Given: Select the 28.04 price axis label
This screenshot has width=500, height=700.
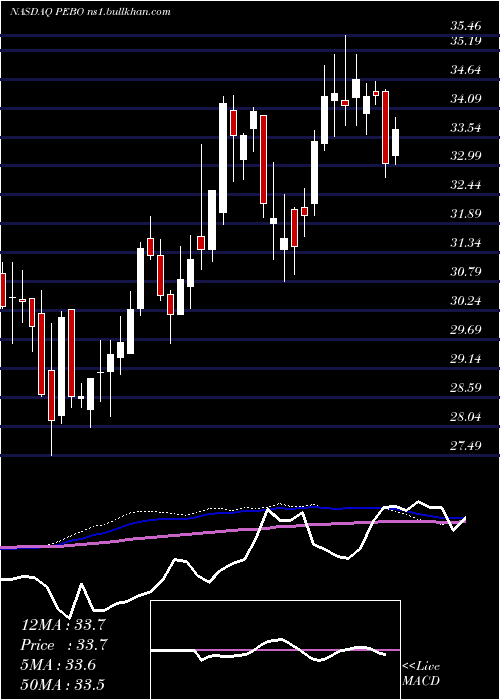Looking at the screenshot, I should (x=466, y=417).
